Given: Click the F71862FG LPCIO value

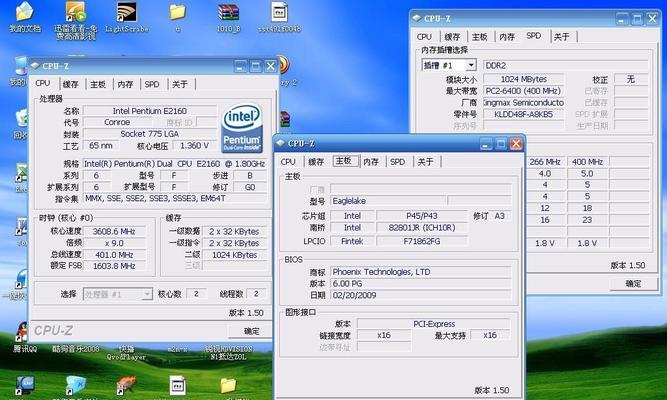Looking at the screenshot, I should pyautogui.click(x=422, y=241).
